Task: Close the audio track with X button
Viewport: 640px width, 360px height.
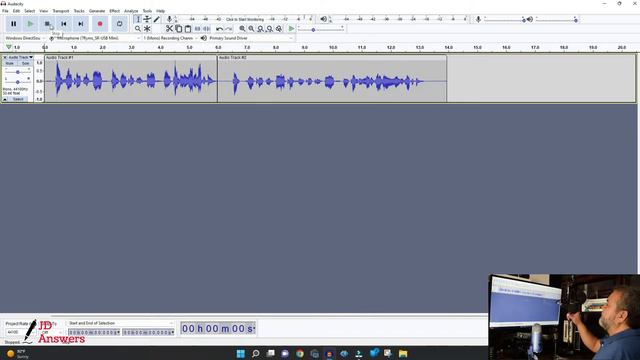Action: click(5, 58)
